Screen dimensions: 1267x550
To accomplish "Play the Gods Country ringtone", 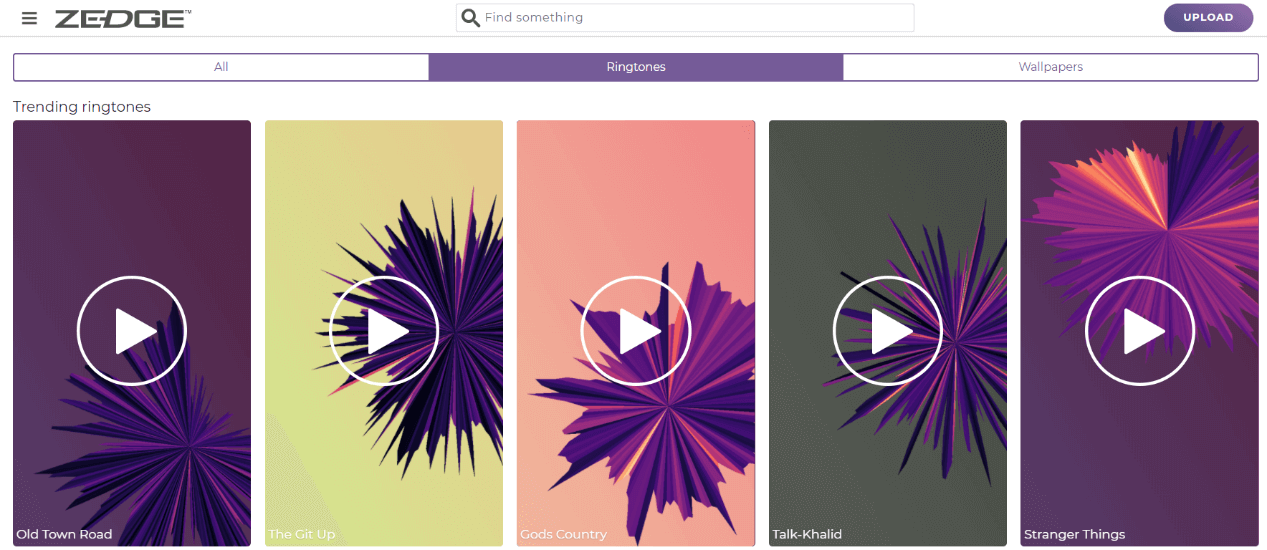I will click(636, 331).
